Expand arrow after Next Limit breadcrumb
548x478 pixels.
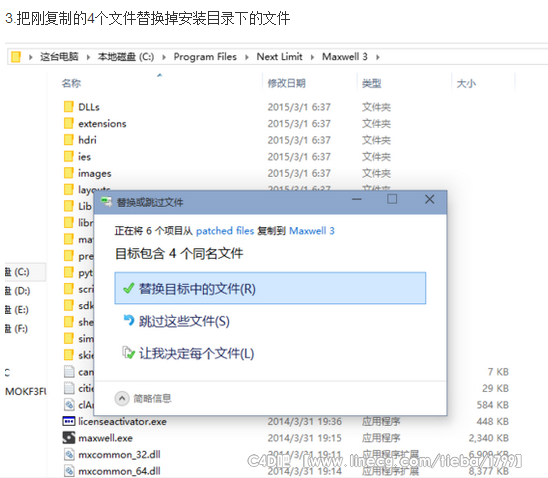click(312, 57)
